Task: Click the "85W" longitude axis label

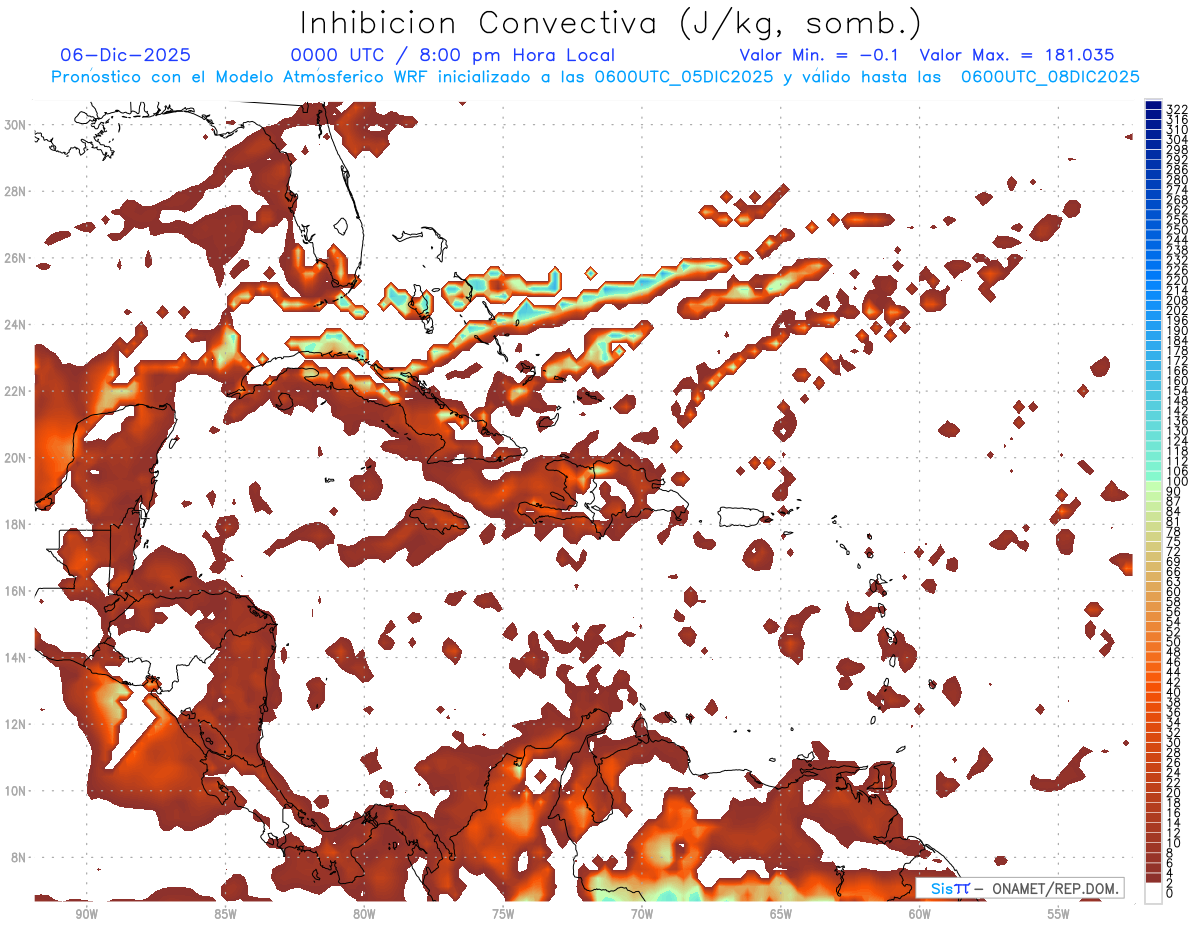Action: click(x=225, y=914)
